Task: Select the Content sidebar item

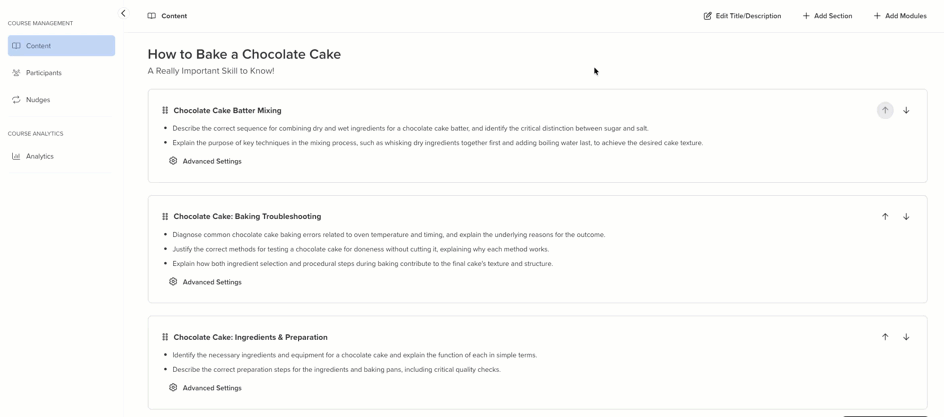Action: [61, 46]
